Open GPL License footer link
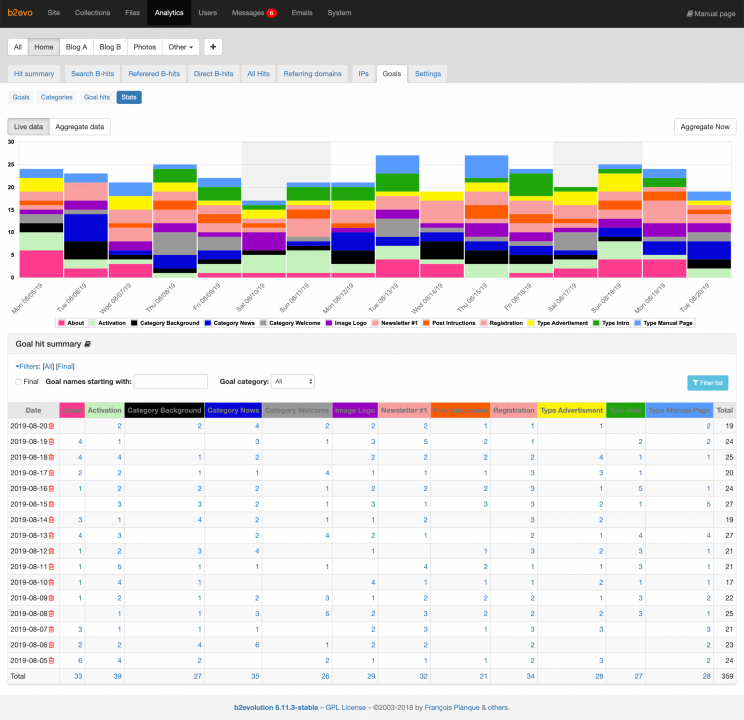 coord(345,708)
